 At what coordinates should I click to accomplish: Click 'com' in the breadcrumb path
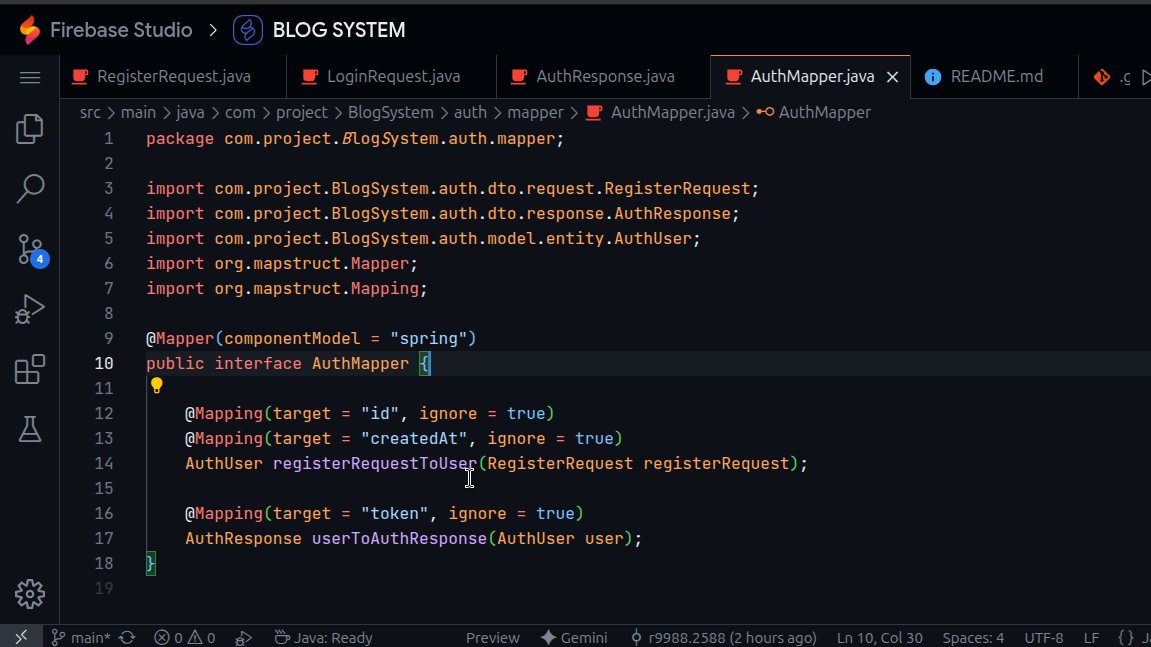click(240, 112)
